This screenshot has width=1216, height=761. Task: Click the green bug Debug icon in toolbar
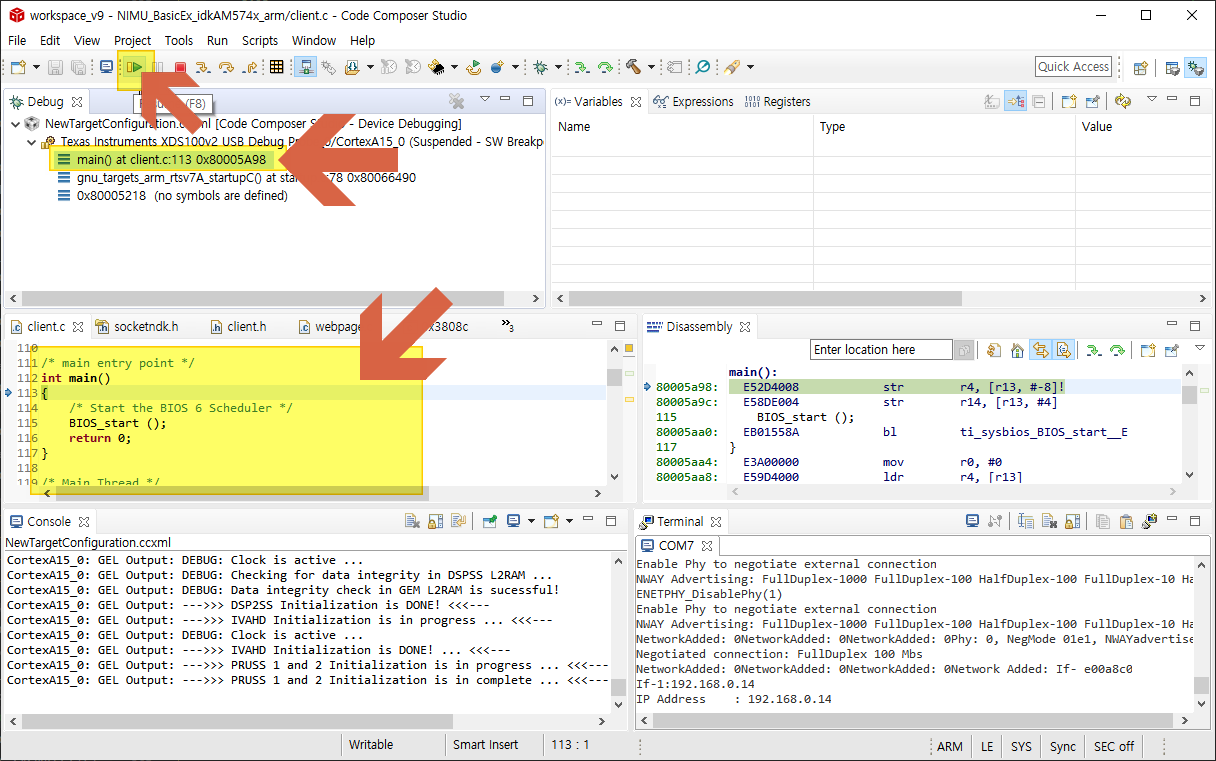click(x=541, y=67)
